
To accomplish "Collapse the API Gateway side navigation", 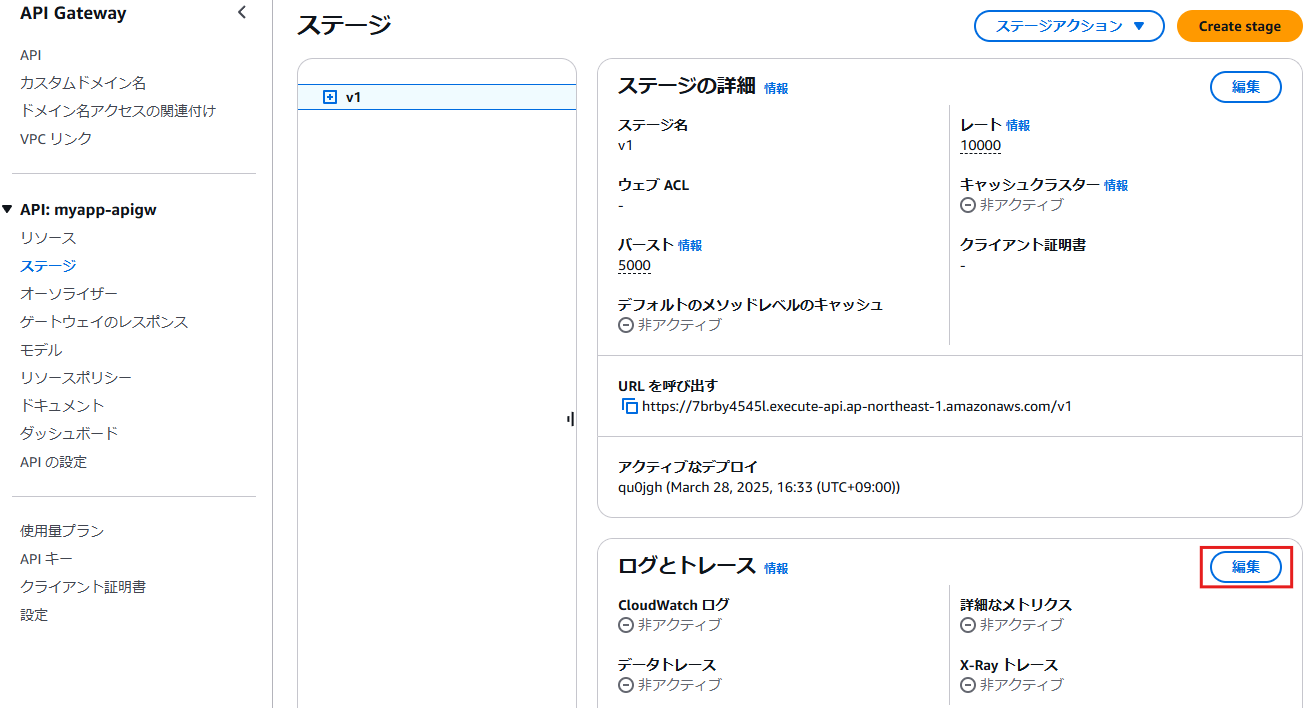I will pos(241,13).
